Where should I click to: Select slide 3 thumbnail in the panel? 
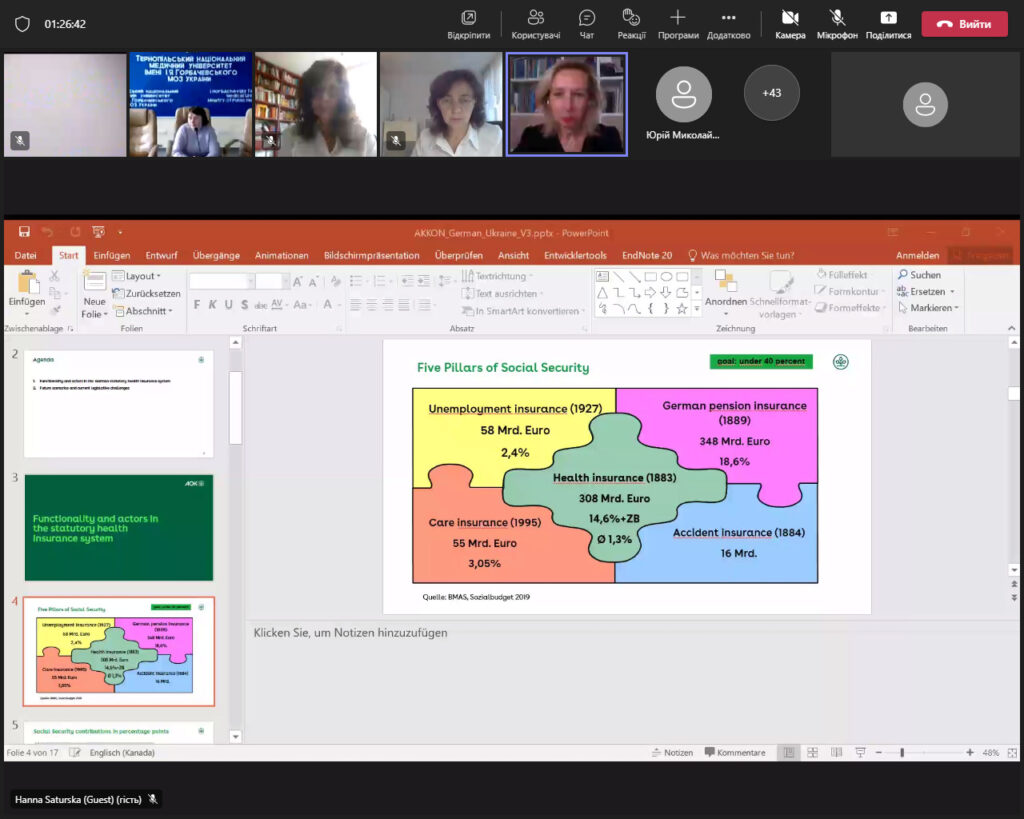[x=118, y=527]
